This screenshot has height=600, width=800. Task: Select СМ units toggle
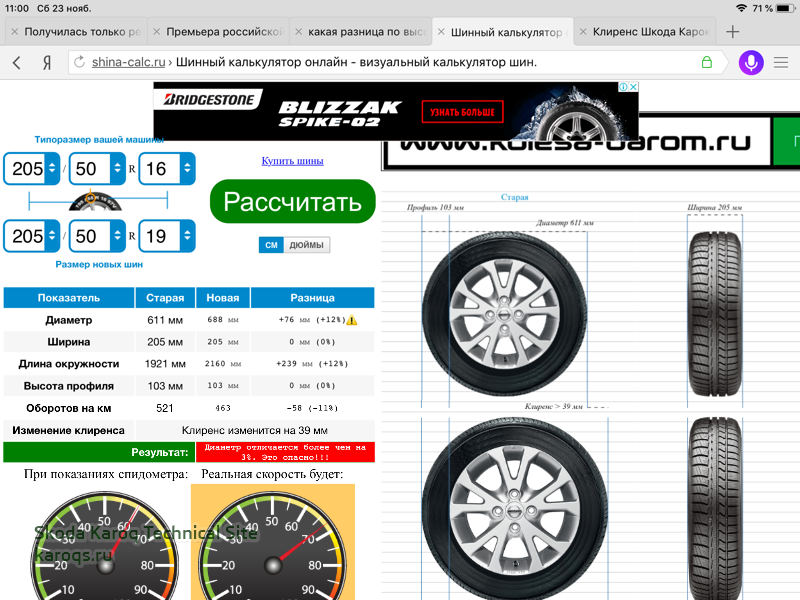click(271, 245)
